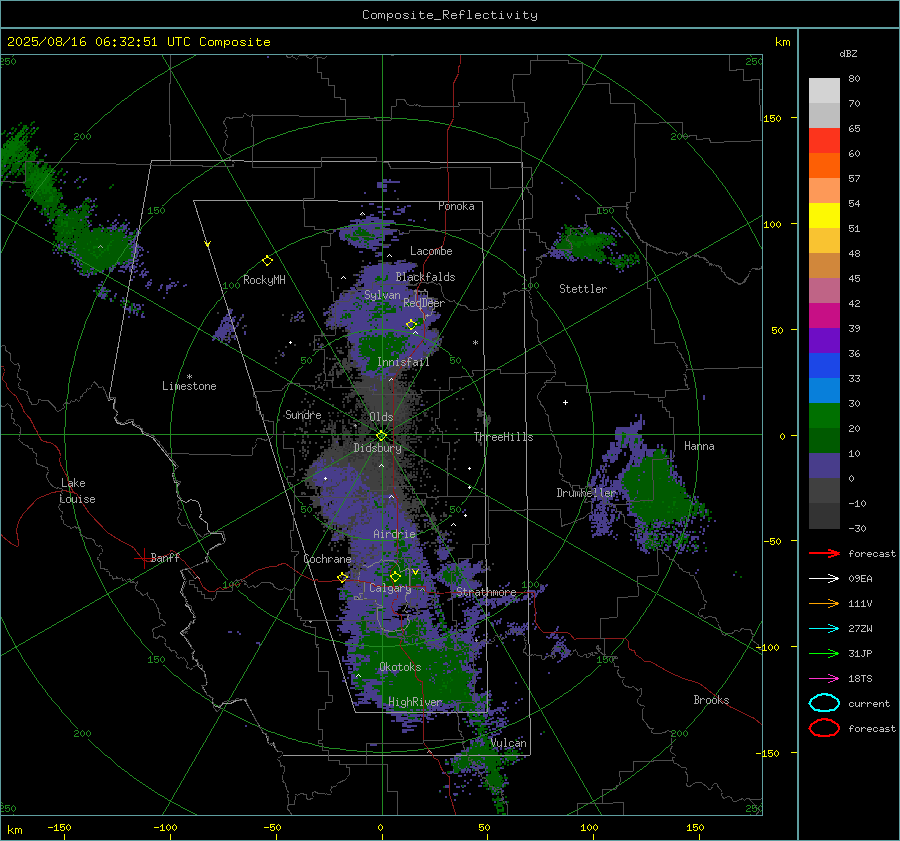Click the yellow diamond marker beside RockyMH

267,261
